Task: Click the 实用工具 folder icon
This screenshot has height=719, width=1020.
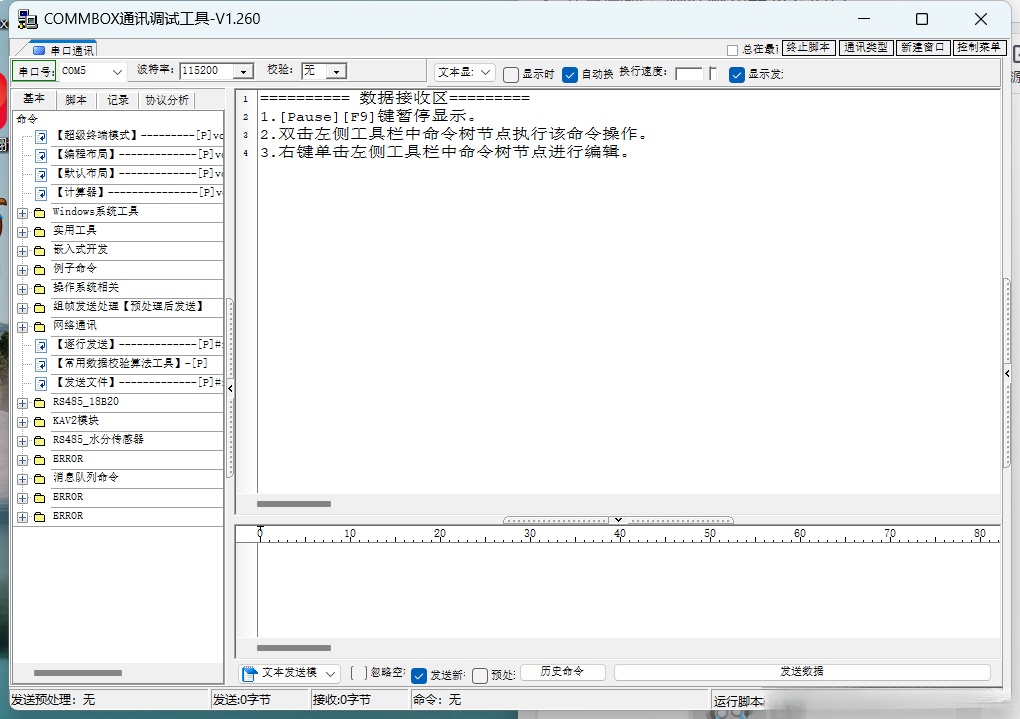Action: [40, 232]
